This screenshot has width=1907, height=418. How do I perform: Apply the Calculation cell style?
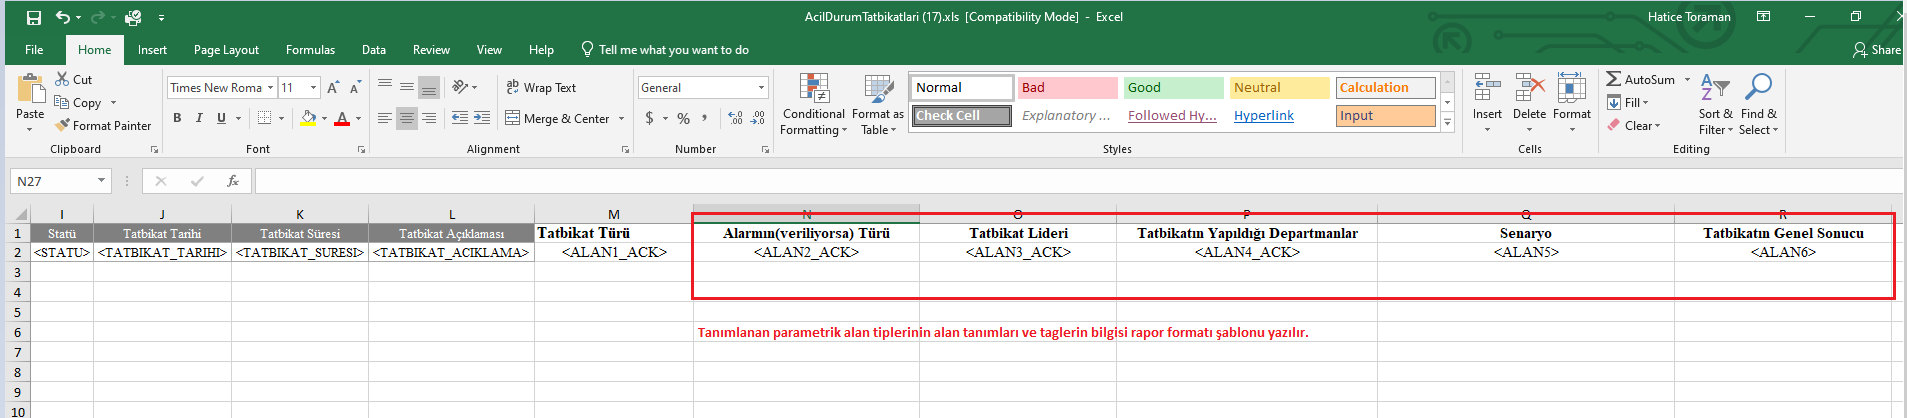1385,88
